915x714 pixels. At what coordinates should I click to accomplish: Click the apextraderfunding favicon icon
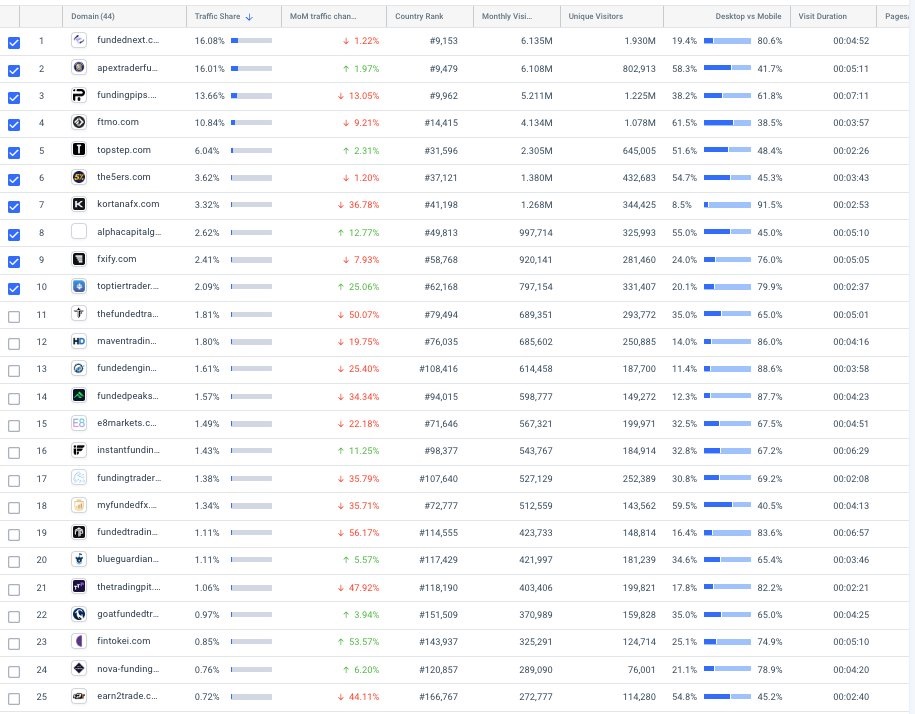pos(79,68)
